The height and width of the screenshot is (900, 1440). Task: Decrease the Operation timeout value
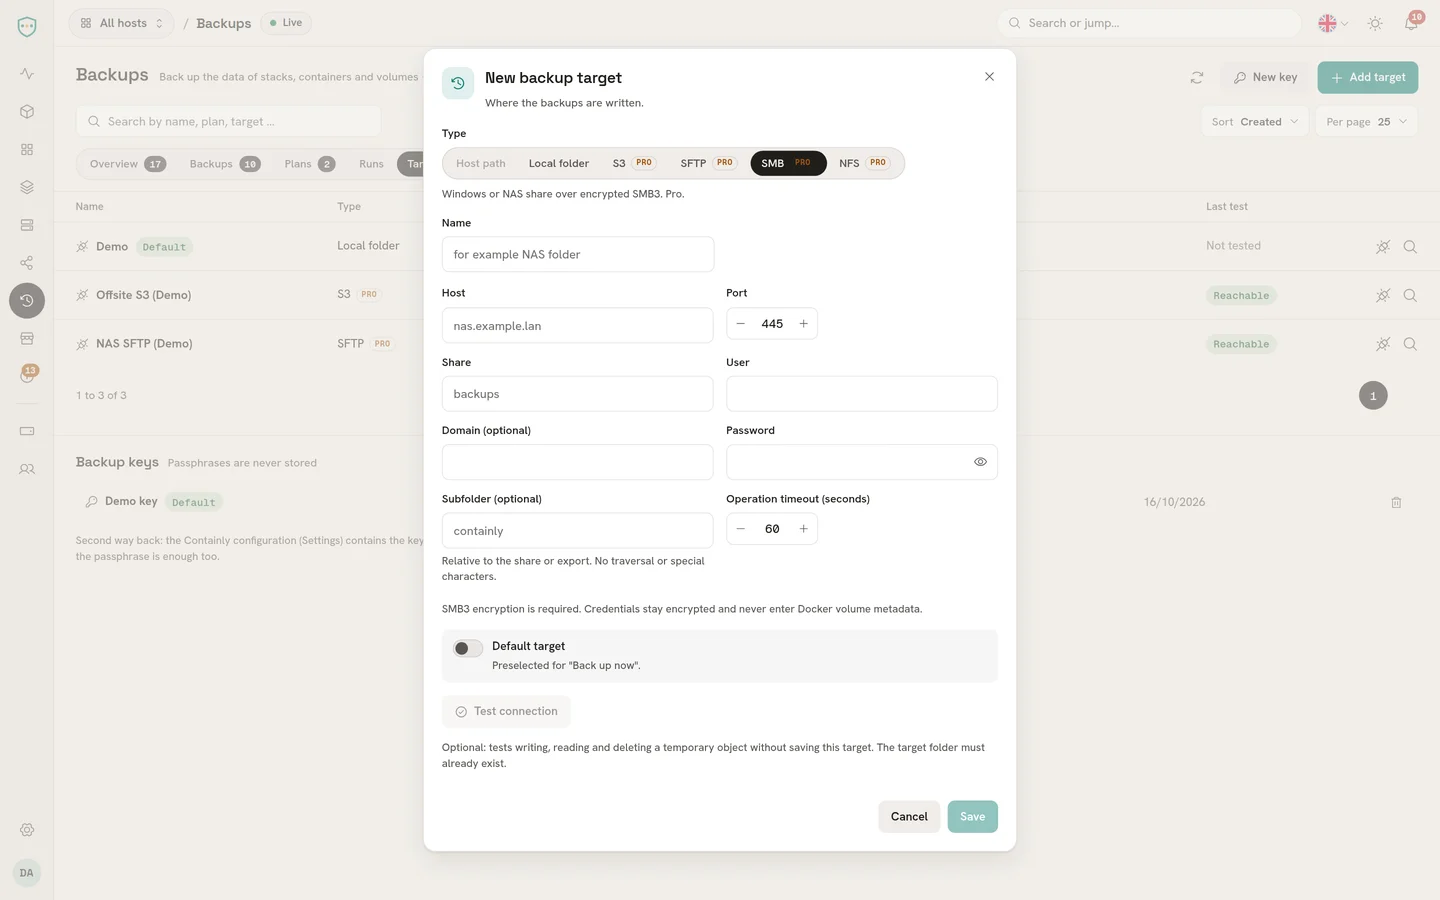click(741, 529)
